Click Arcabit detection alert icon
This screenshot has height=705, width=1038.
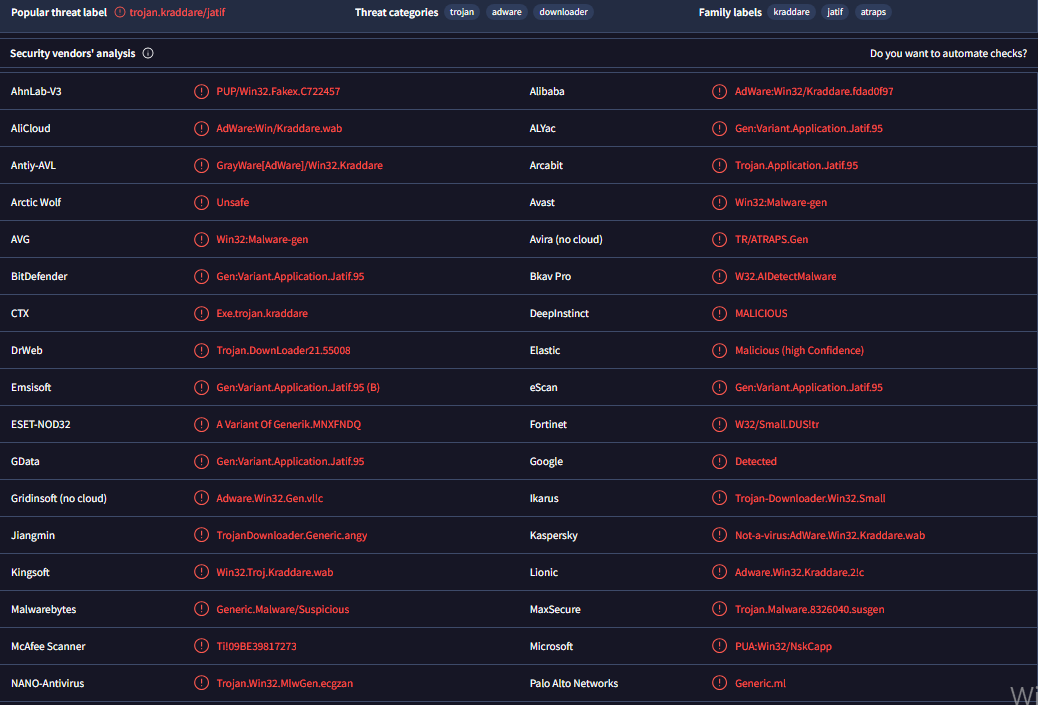[x=720, y=165]
